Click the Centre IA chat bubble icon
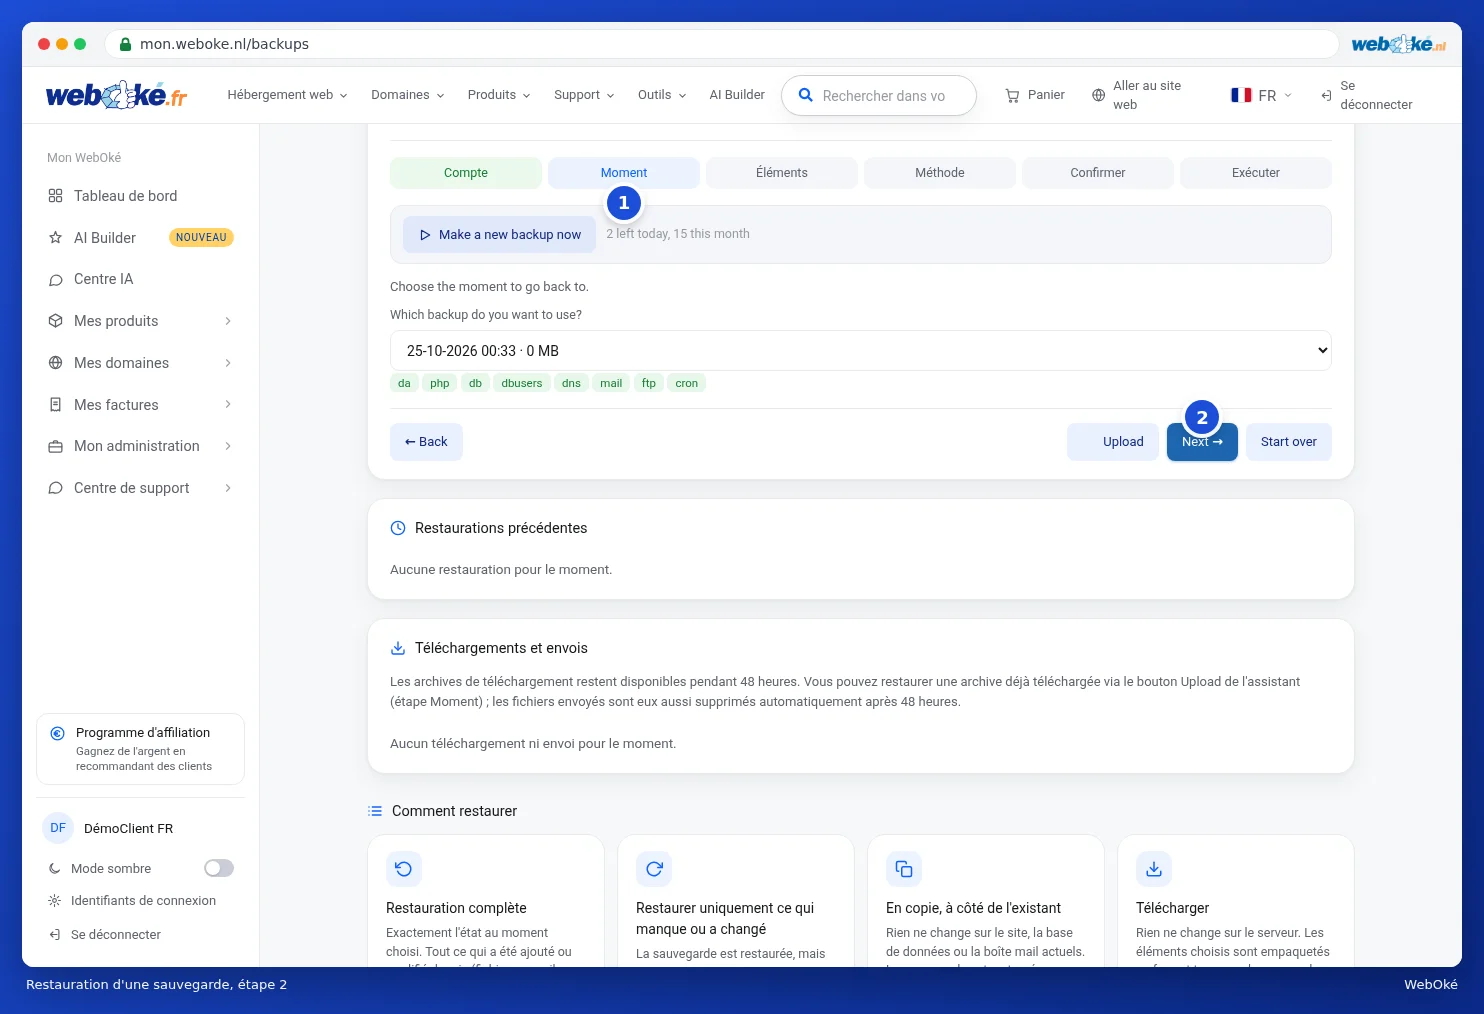The image size is (1484, 1014). 56,280
